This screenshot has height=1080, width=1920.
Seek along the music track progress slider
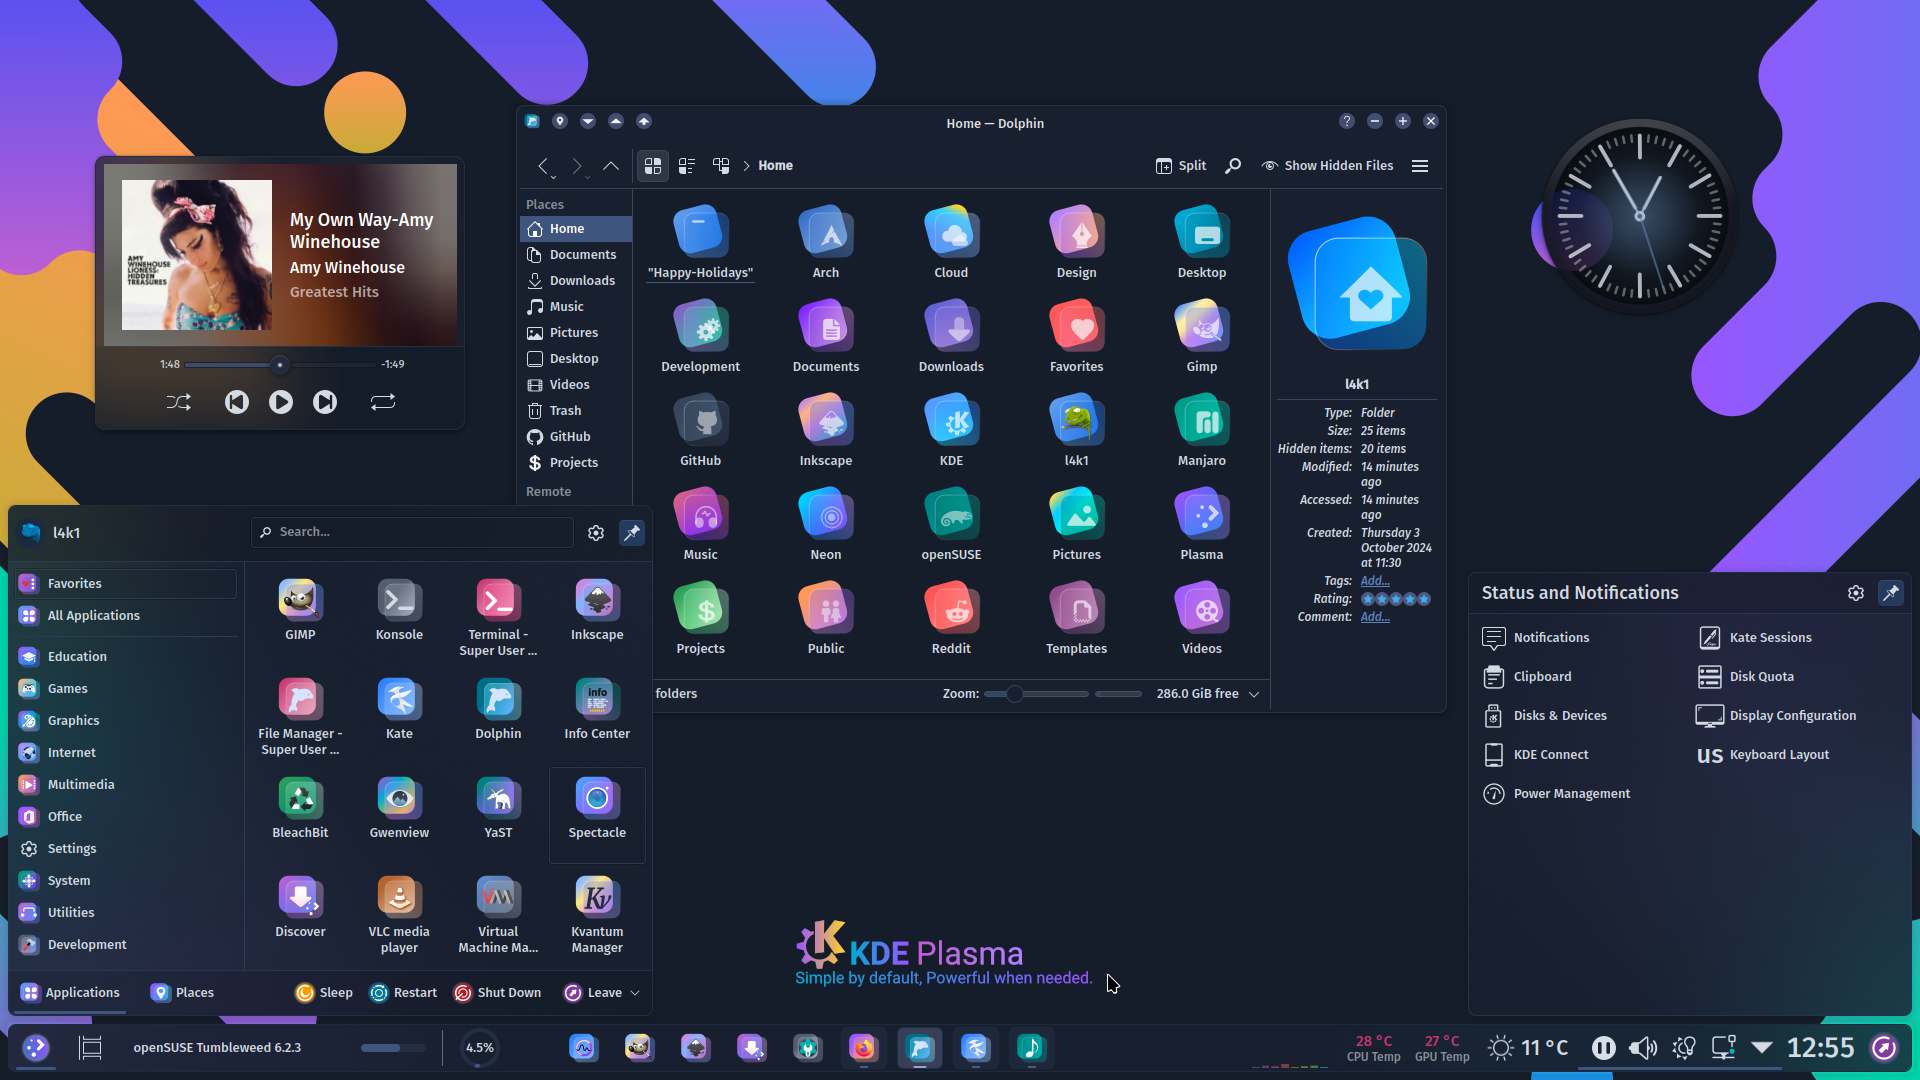click(x=280, y=365)
